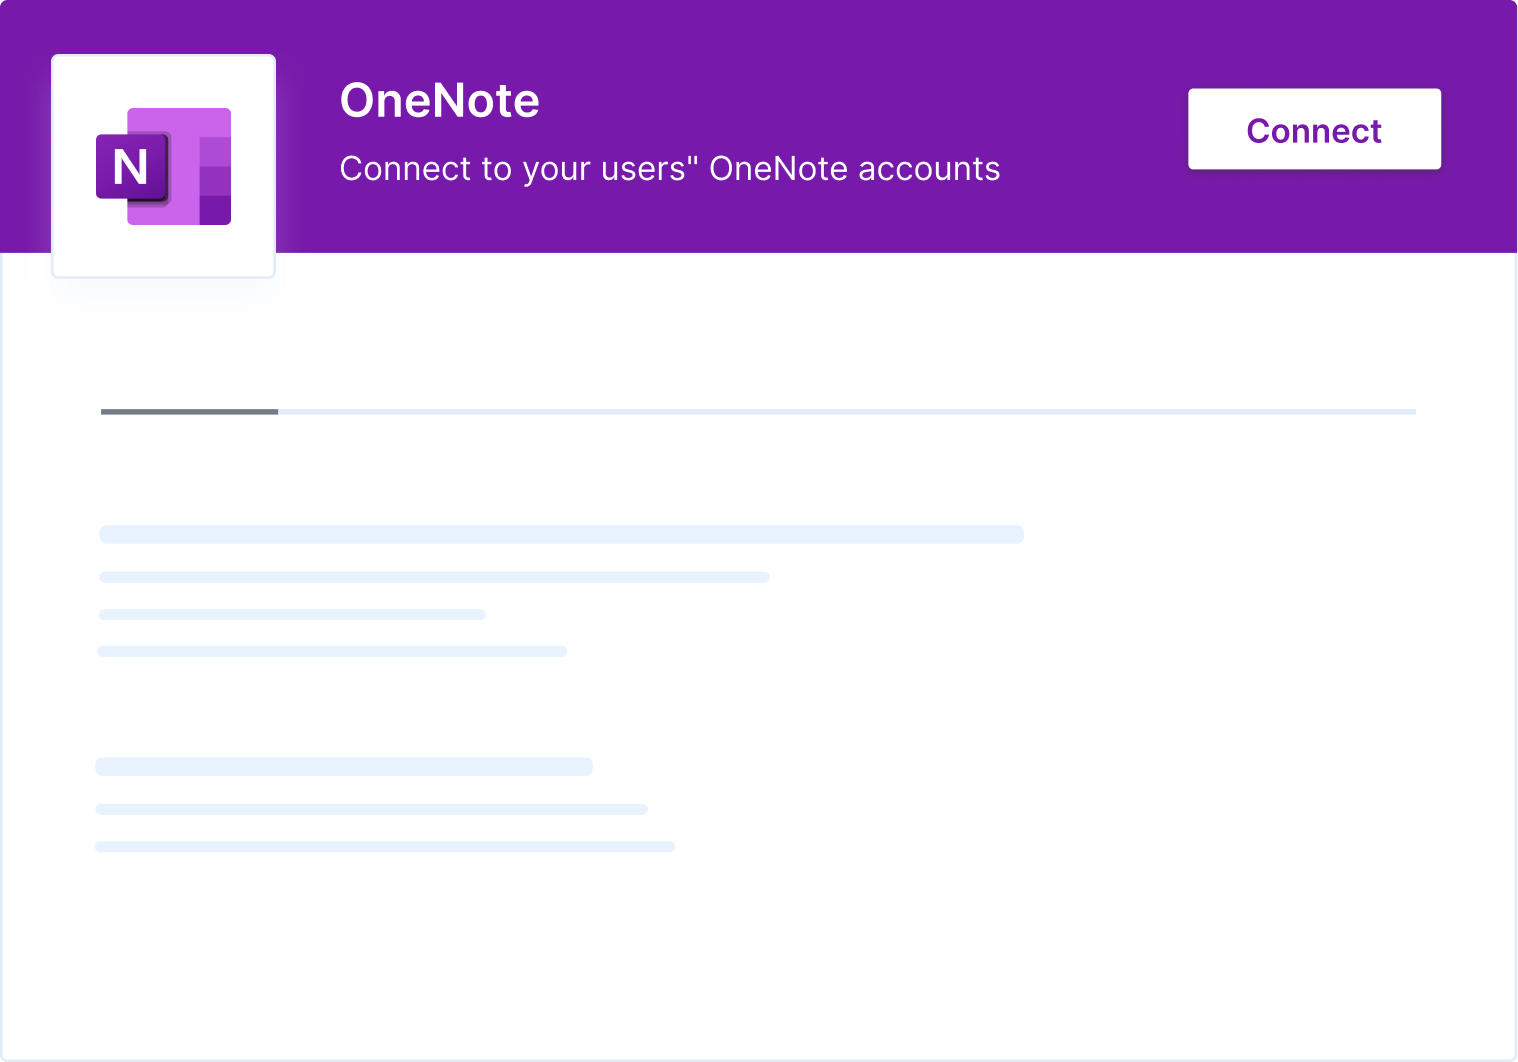Click the filled portion of the progress bar
The image size is (1518, 1062).
pos(188,411)
